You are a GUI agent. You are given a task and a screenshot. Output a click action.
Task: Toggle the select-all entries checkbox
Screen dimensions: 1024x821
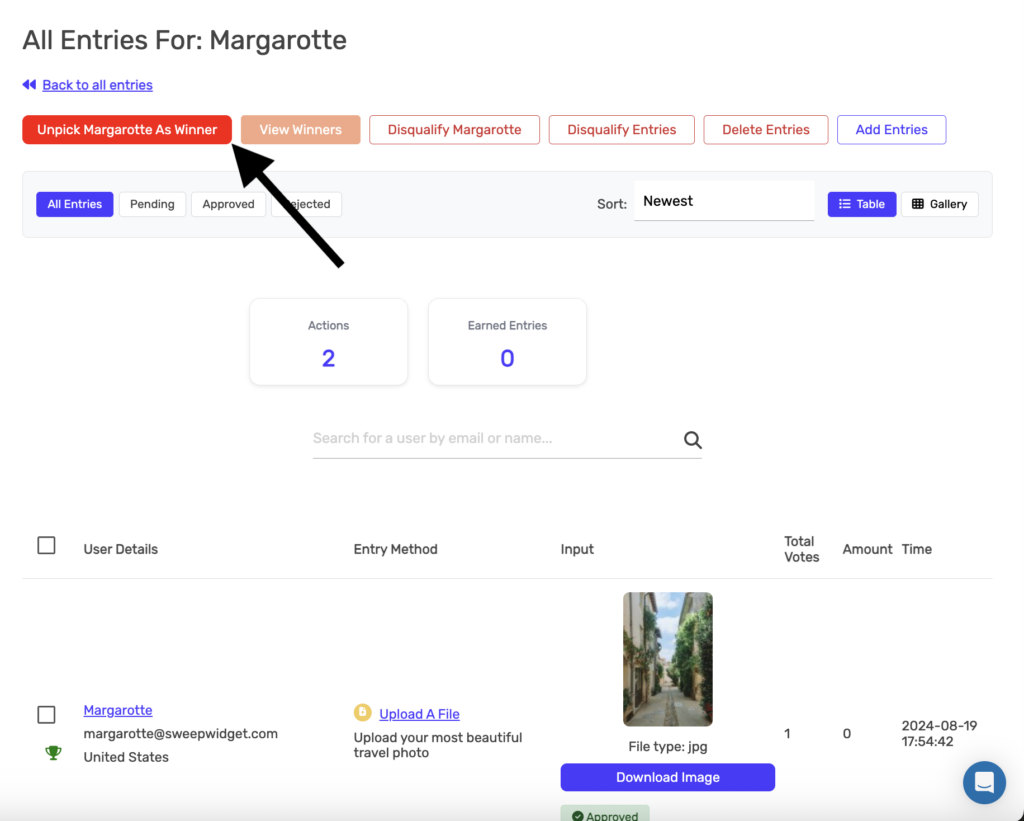46,545
